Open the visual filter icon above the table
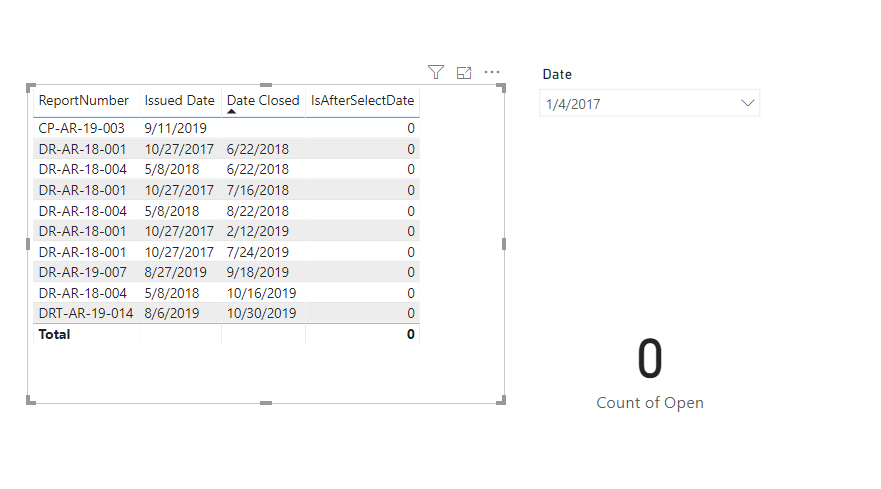 (x=435, y=72)
